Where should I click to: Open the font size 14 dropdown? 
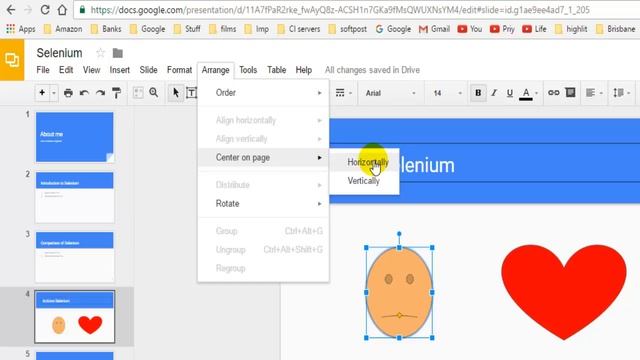(447, 93)
